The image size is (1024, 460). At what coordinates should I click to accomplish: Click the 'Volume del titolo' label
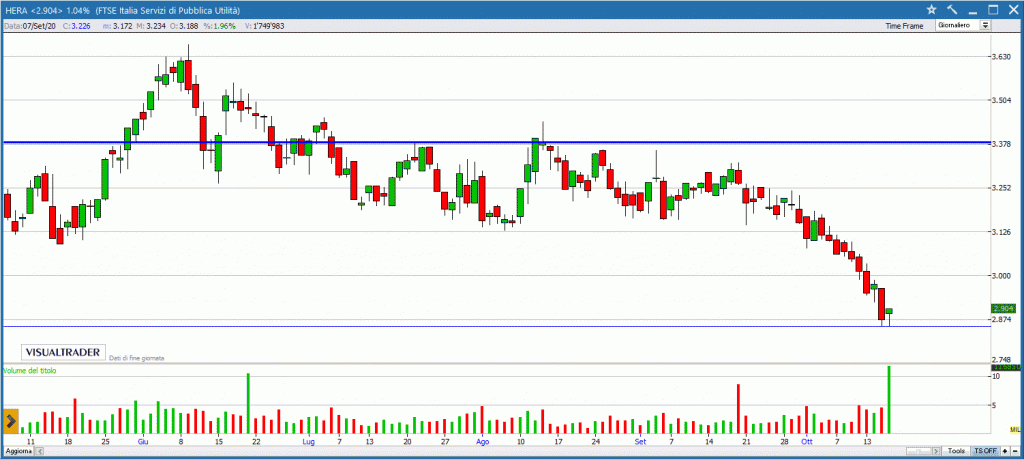[30, 370]
